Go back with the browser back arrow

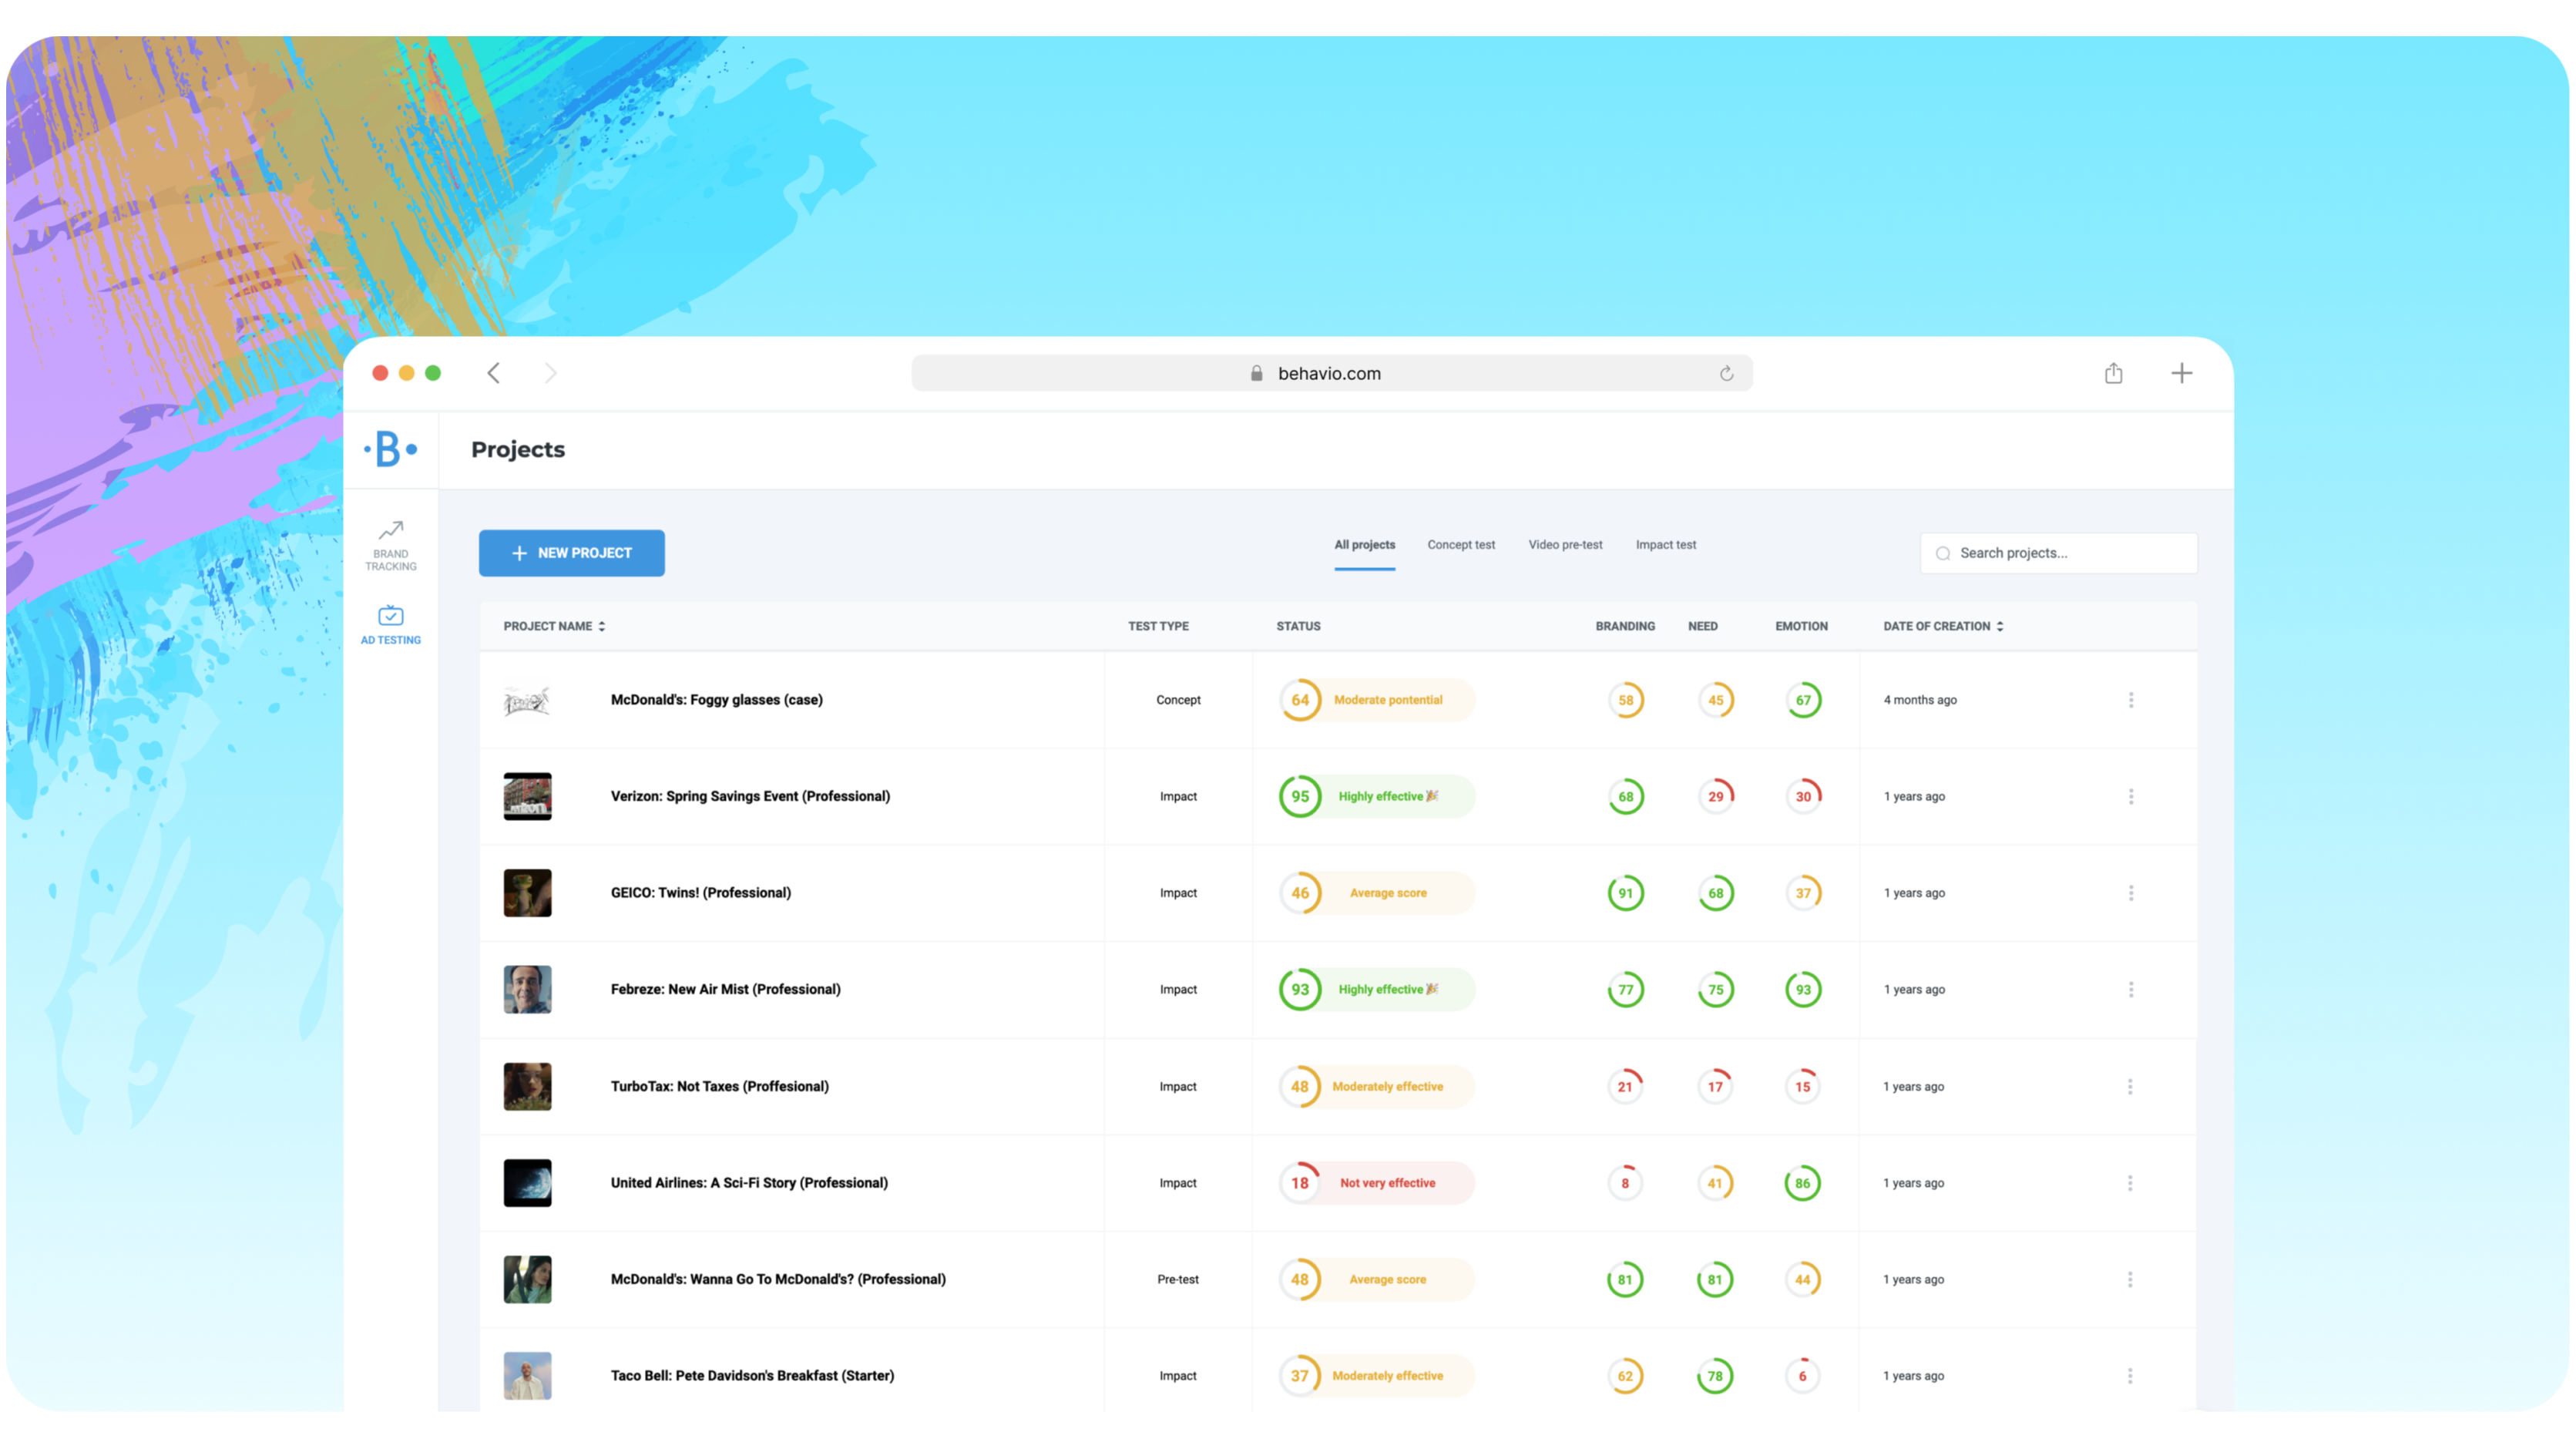coord(493,373)
